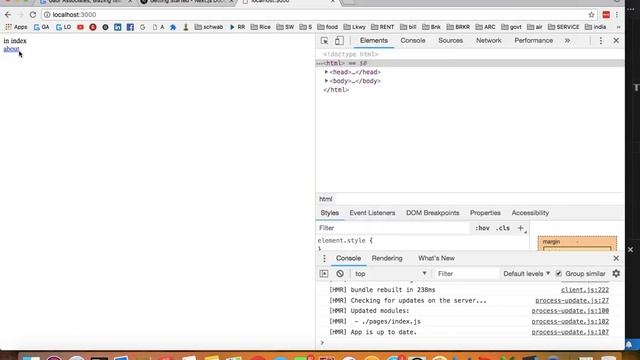
Task: Click the styles Filter input
Action: coord(393,228)
